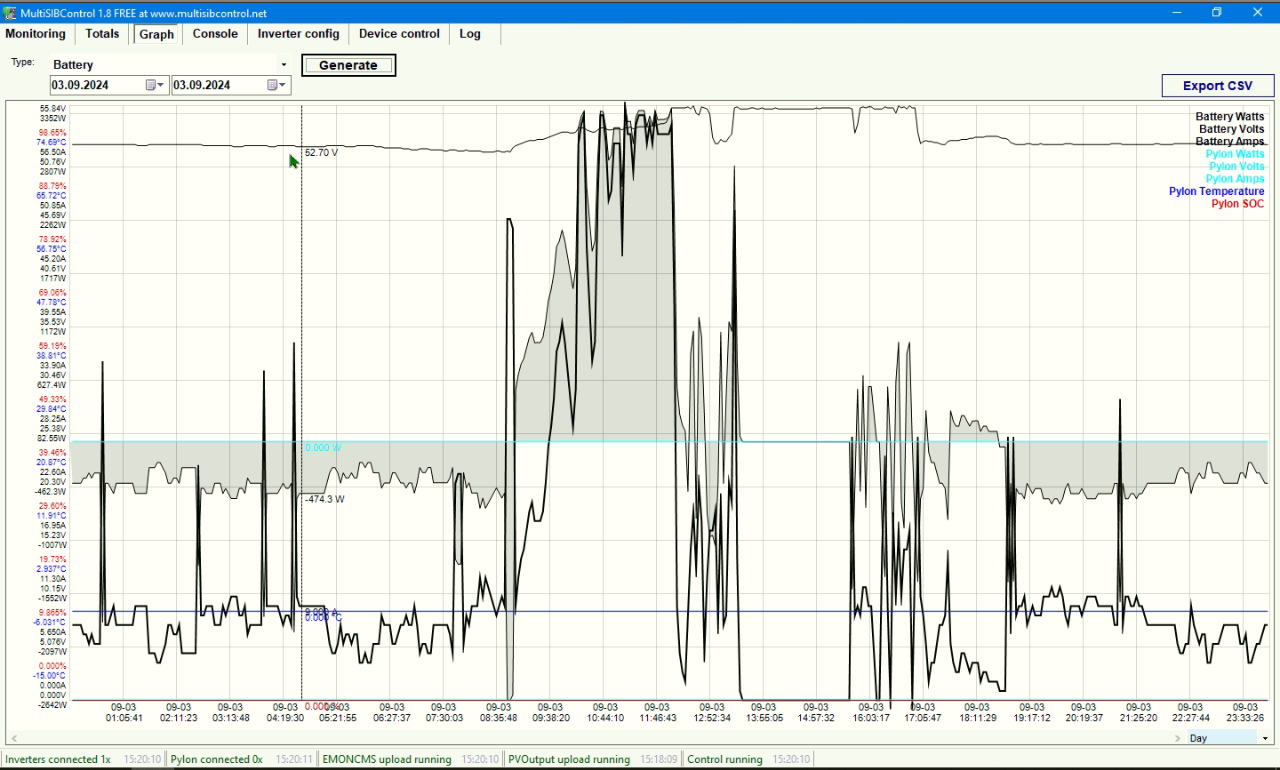The height and width of the screenshot is (770, 1280).
Task: Click the graph's horizontal scrollbar right arrow
Action: (x=1179, y=738)
